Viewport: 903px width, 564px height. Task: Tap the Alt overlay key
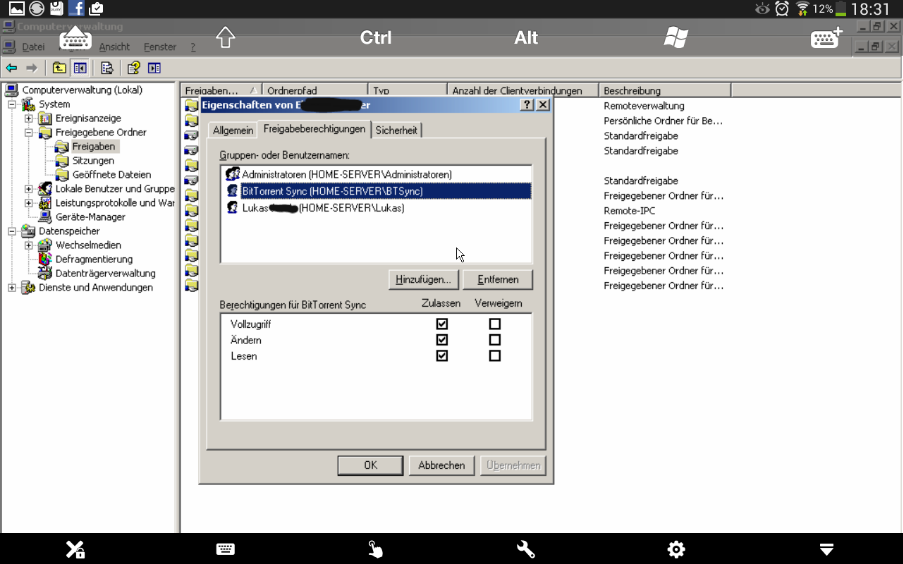[526, 37]
